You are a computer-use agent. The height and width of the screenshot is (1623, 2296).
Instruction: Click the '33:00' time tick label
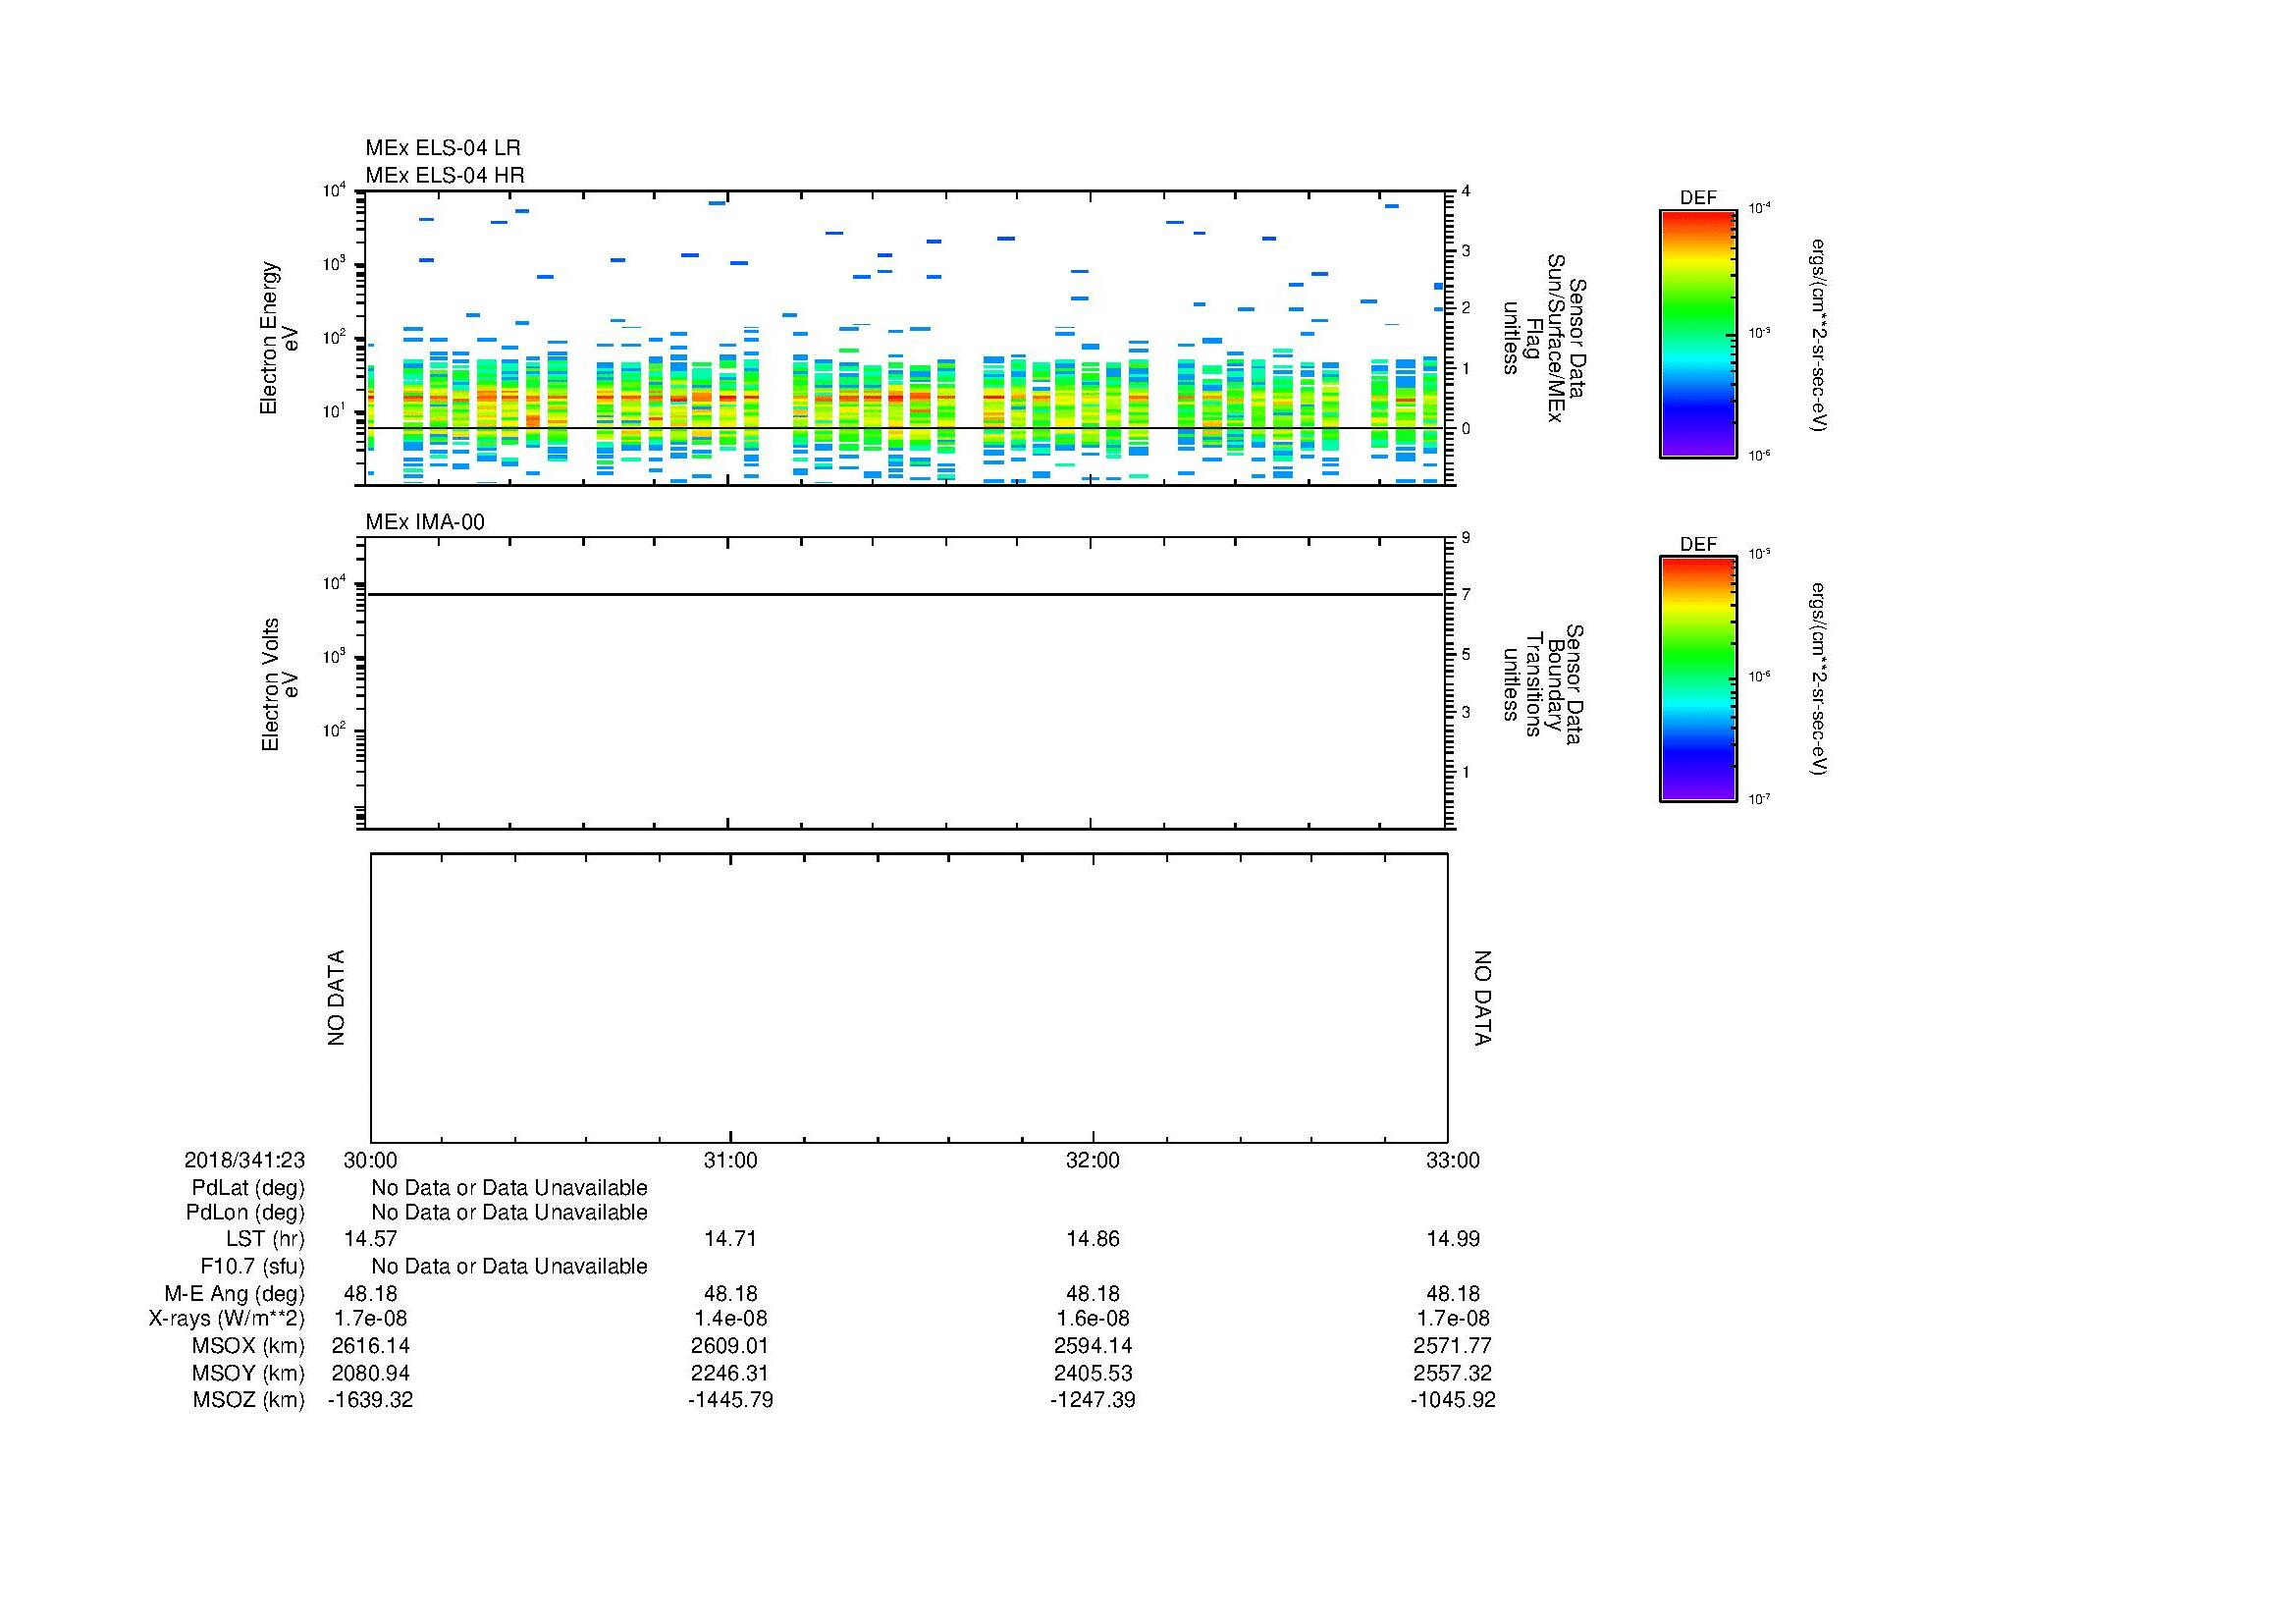[1453, 1160]
